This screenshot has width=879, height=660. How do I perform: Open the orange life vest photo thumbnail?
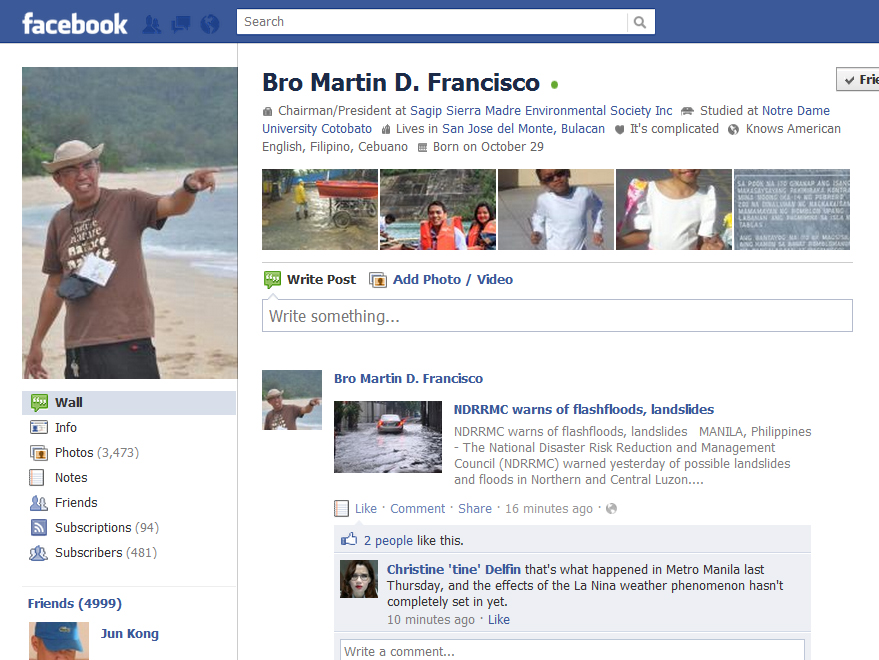click(x=438, y=210)
